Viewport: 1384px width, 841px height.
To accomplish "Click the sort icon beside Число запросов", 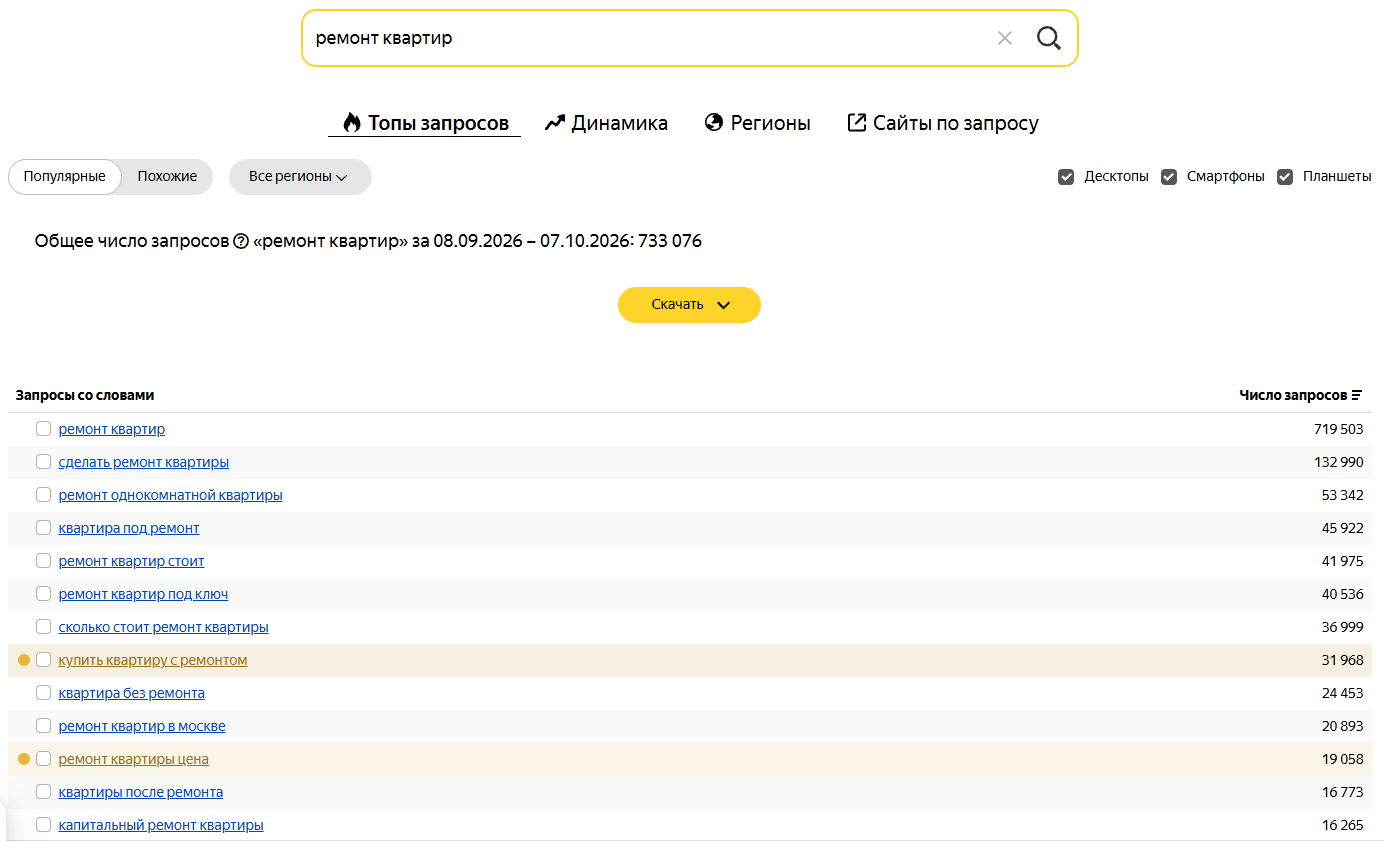I will (1357, 395).
